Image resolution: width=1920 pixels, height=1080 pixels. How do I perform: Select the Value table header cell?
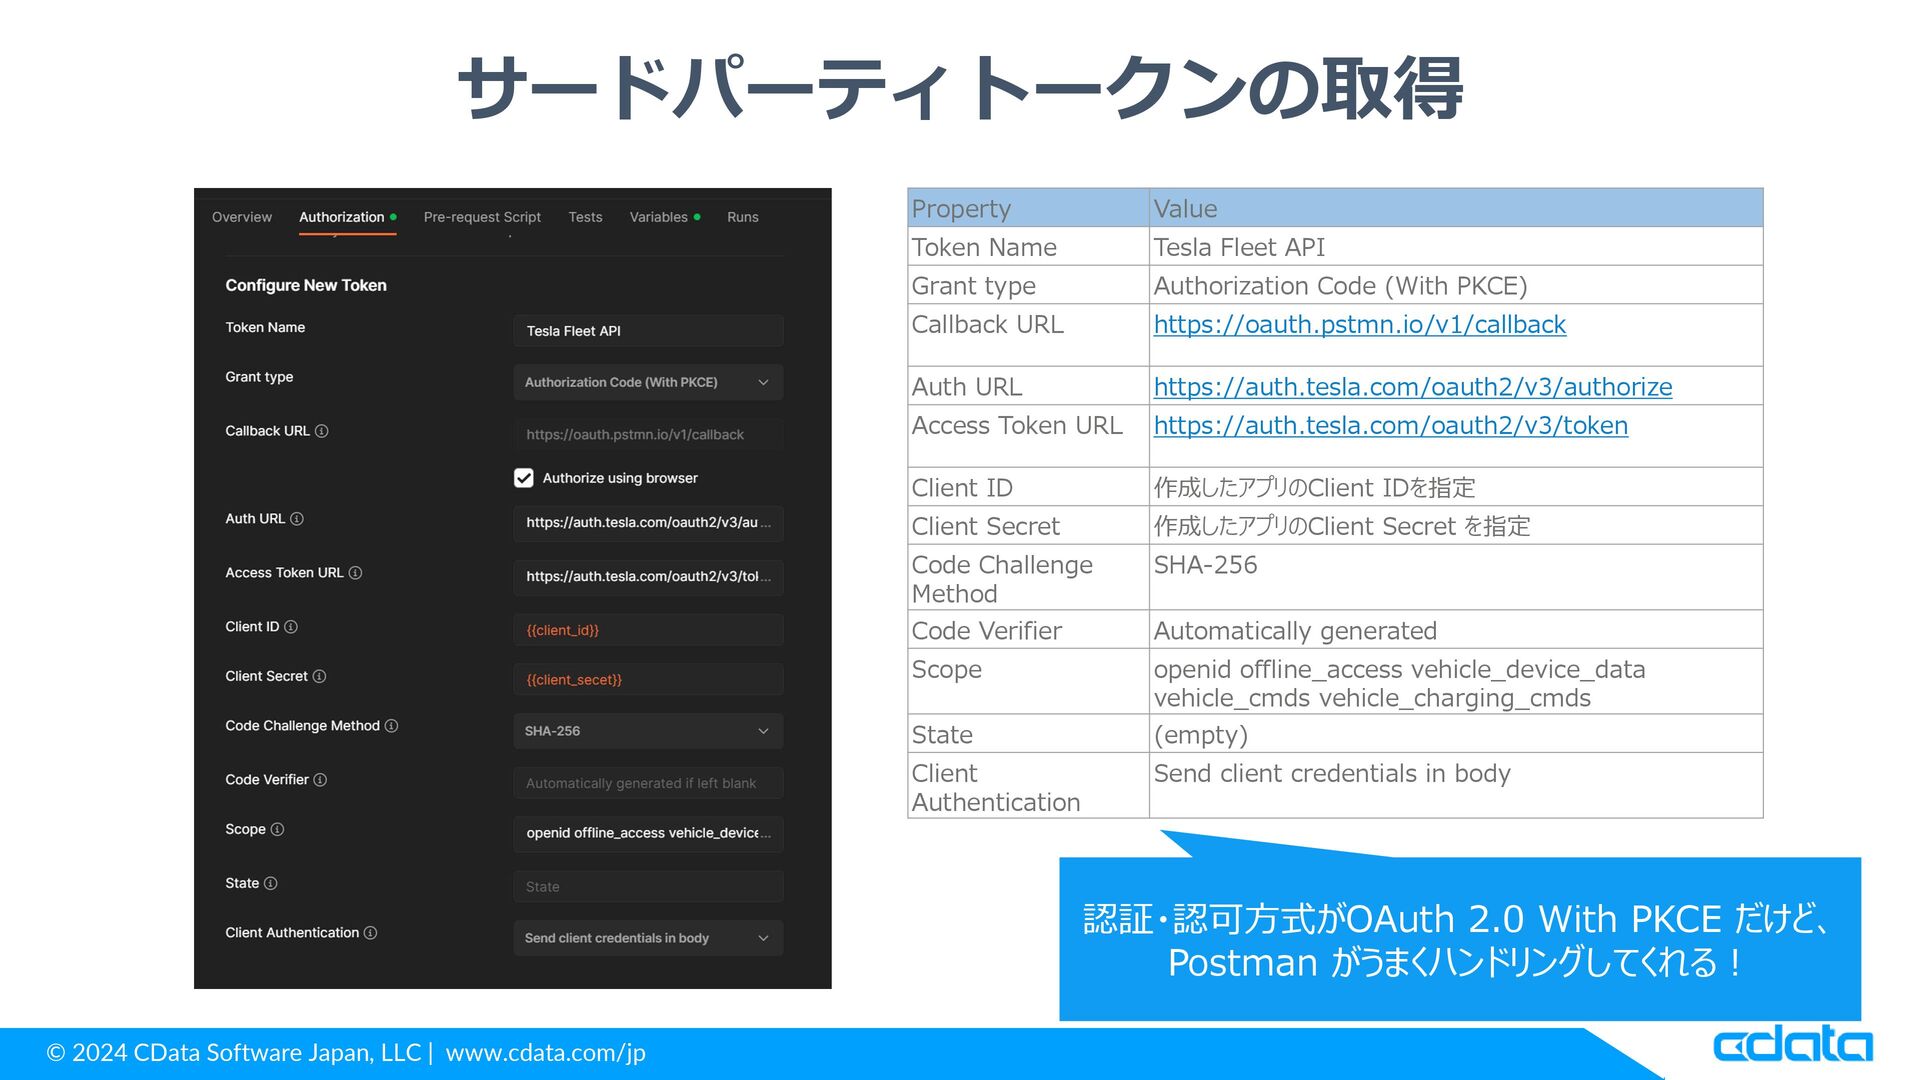[1456, 208]
